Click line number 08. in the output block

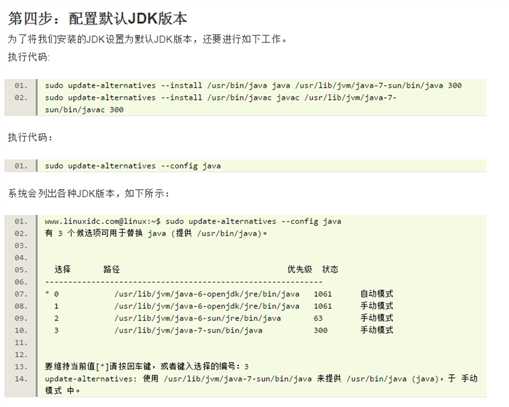tap(21, 306)
